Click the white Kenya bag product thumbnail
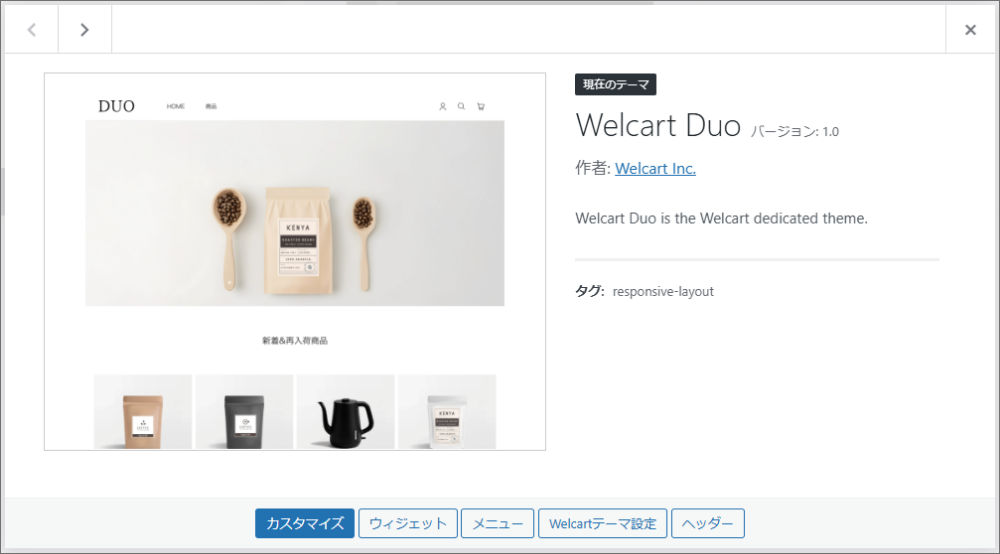This screenshot has width=1000, height=554. coord(447,412)
